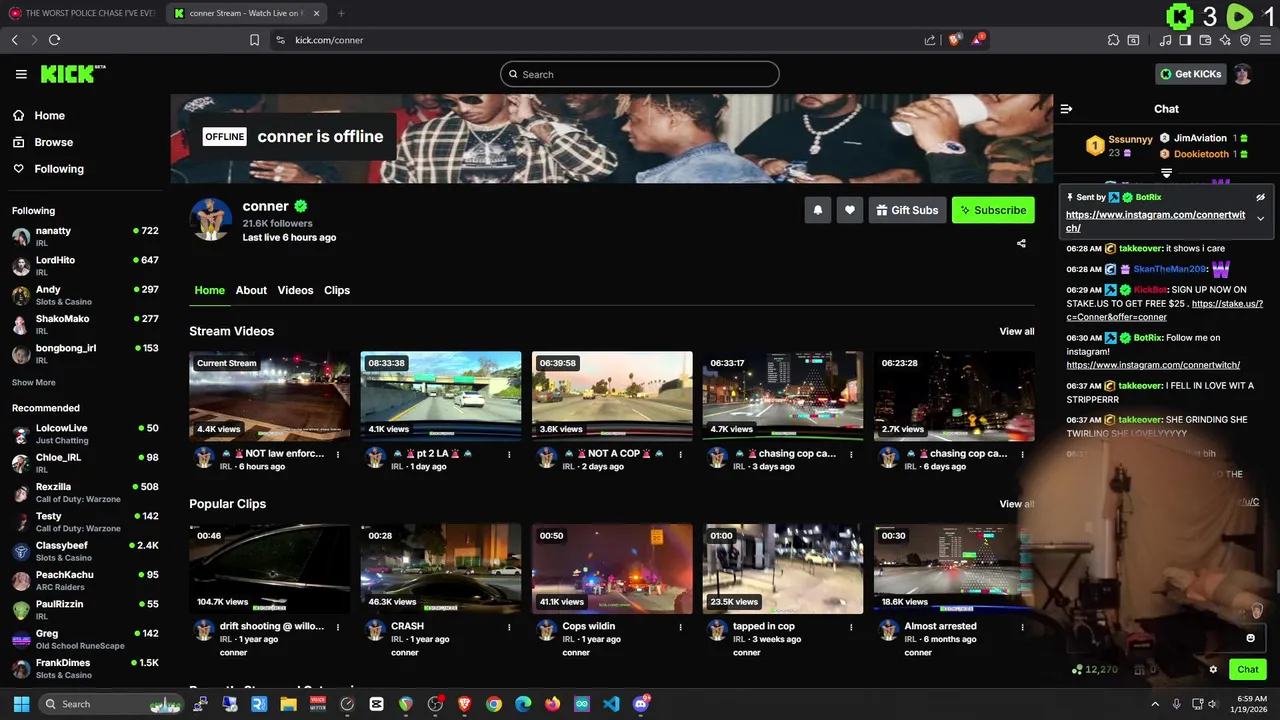Open options menu for 'Cops wildin' clip
The height and width of the screenshot is (720, 1280).
click(x=680, y=627)
